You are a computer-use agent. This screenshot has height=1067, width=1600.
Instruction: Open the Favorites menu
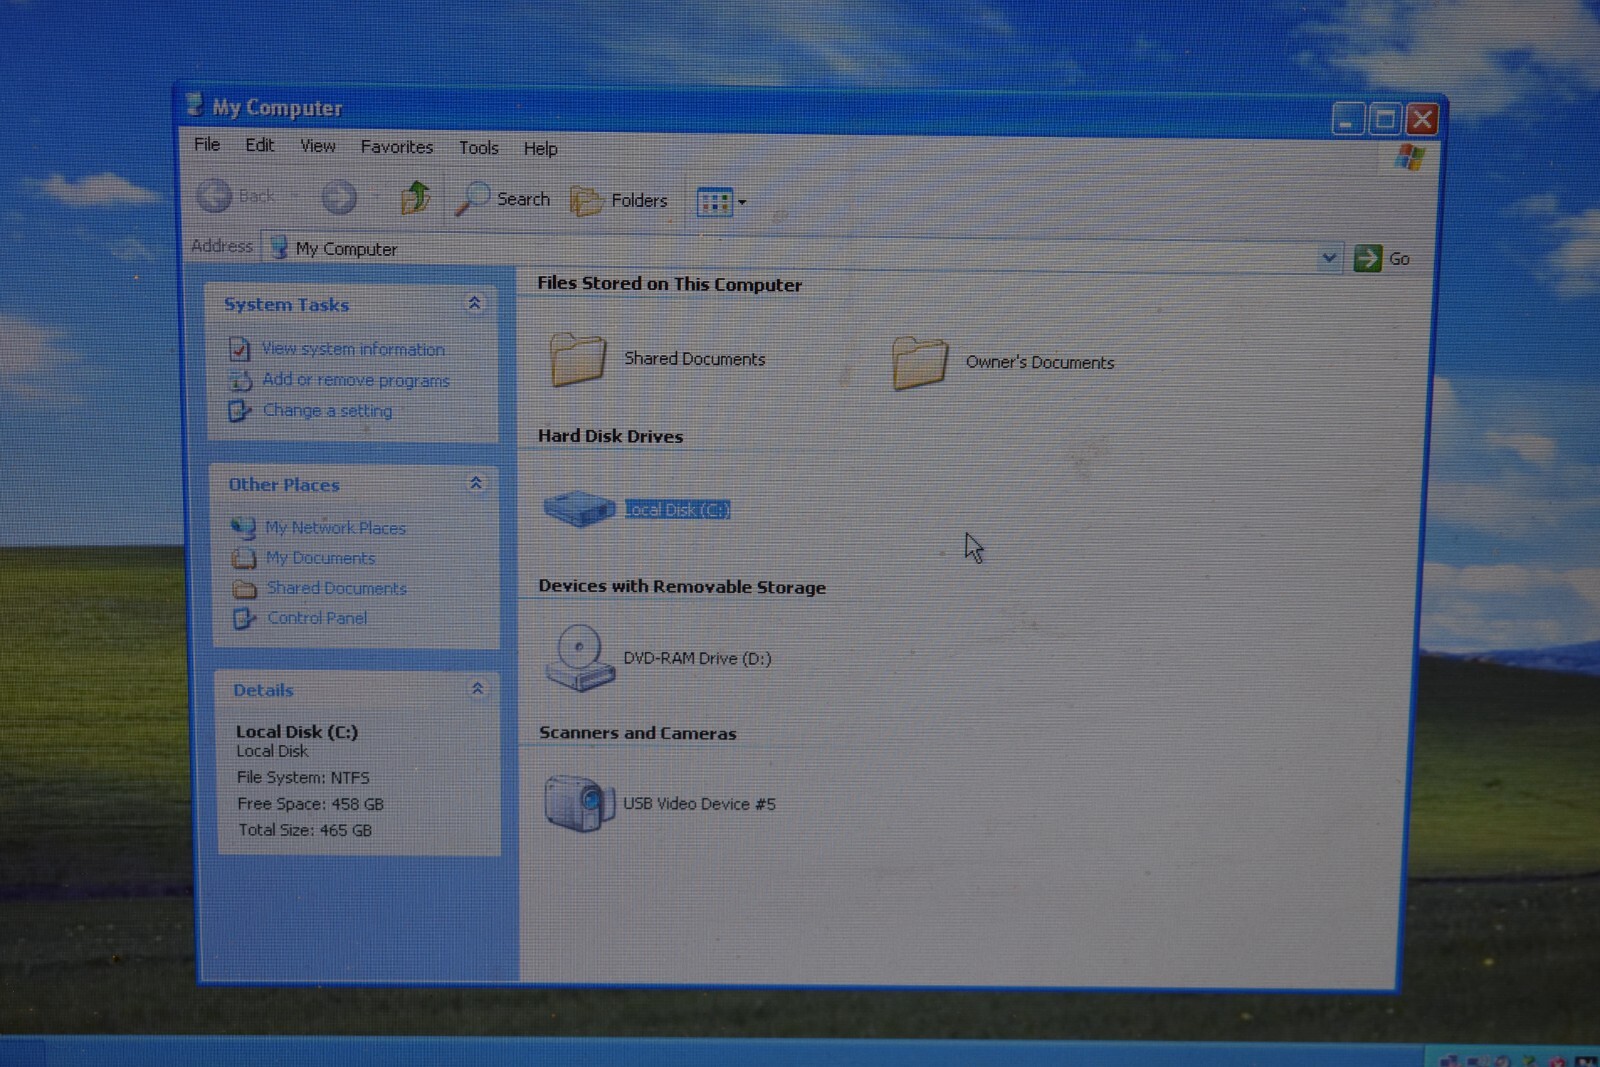pyautogui.click(x=397, y=147)
